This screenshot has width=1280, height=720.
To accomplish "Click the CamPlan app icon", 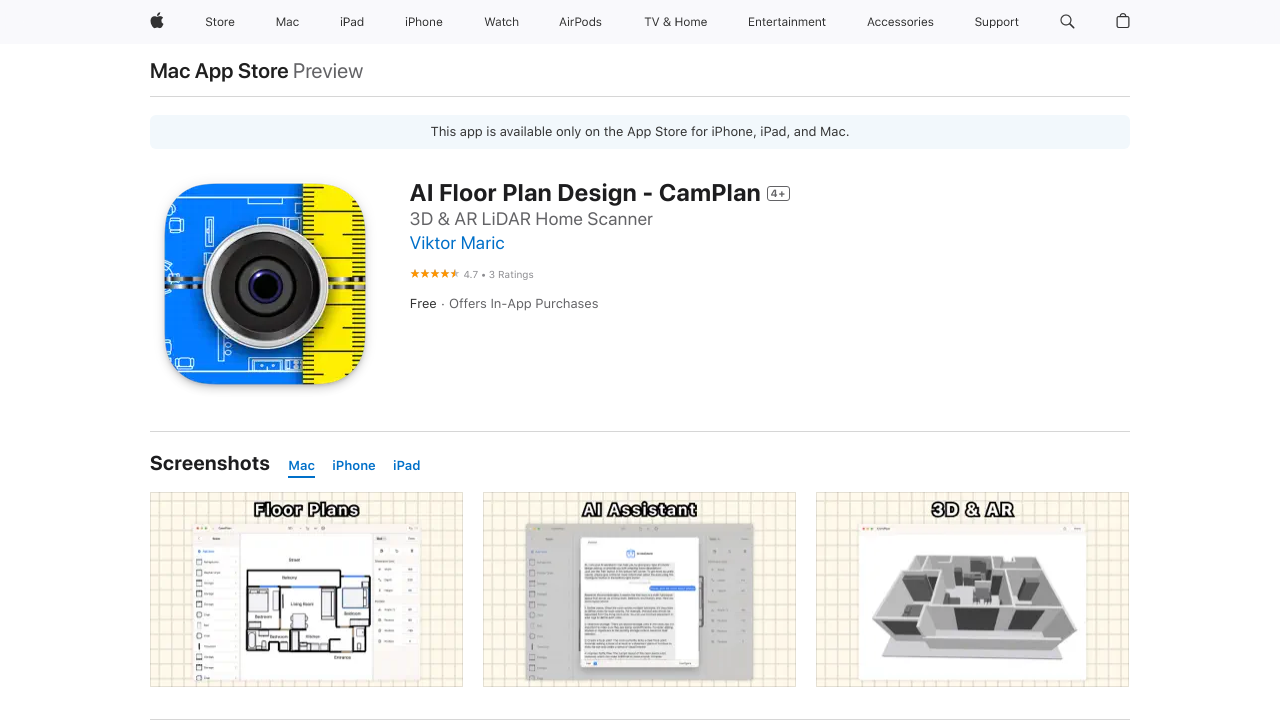I will click(x=265, y=284).
